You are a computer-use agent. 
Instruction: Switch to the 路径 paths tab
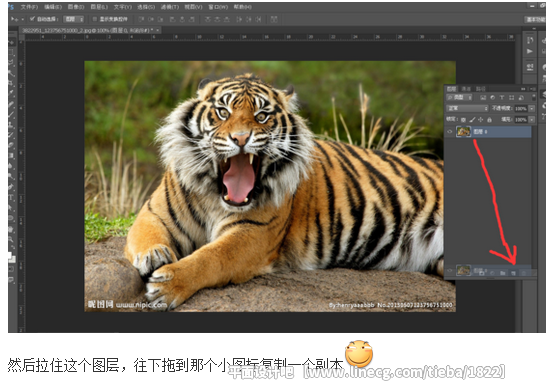(x=481, y=89)
